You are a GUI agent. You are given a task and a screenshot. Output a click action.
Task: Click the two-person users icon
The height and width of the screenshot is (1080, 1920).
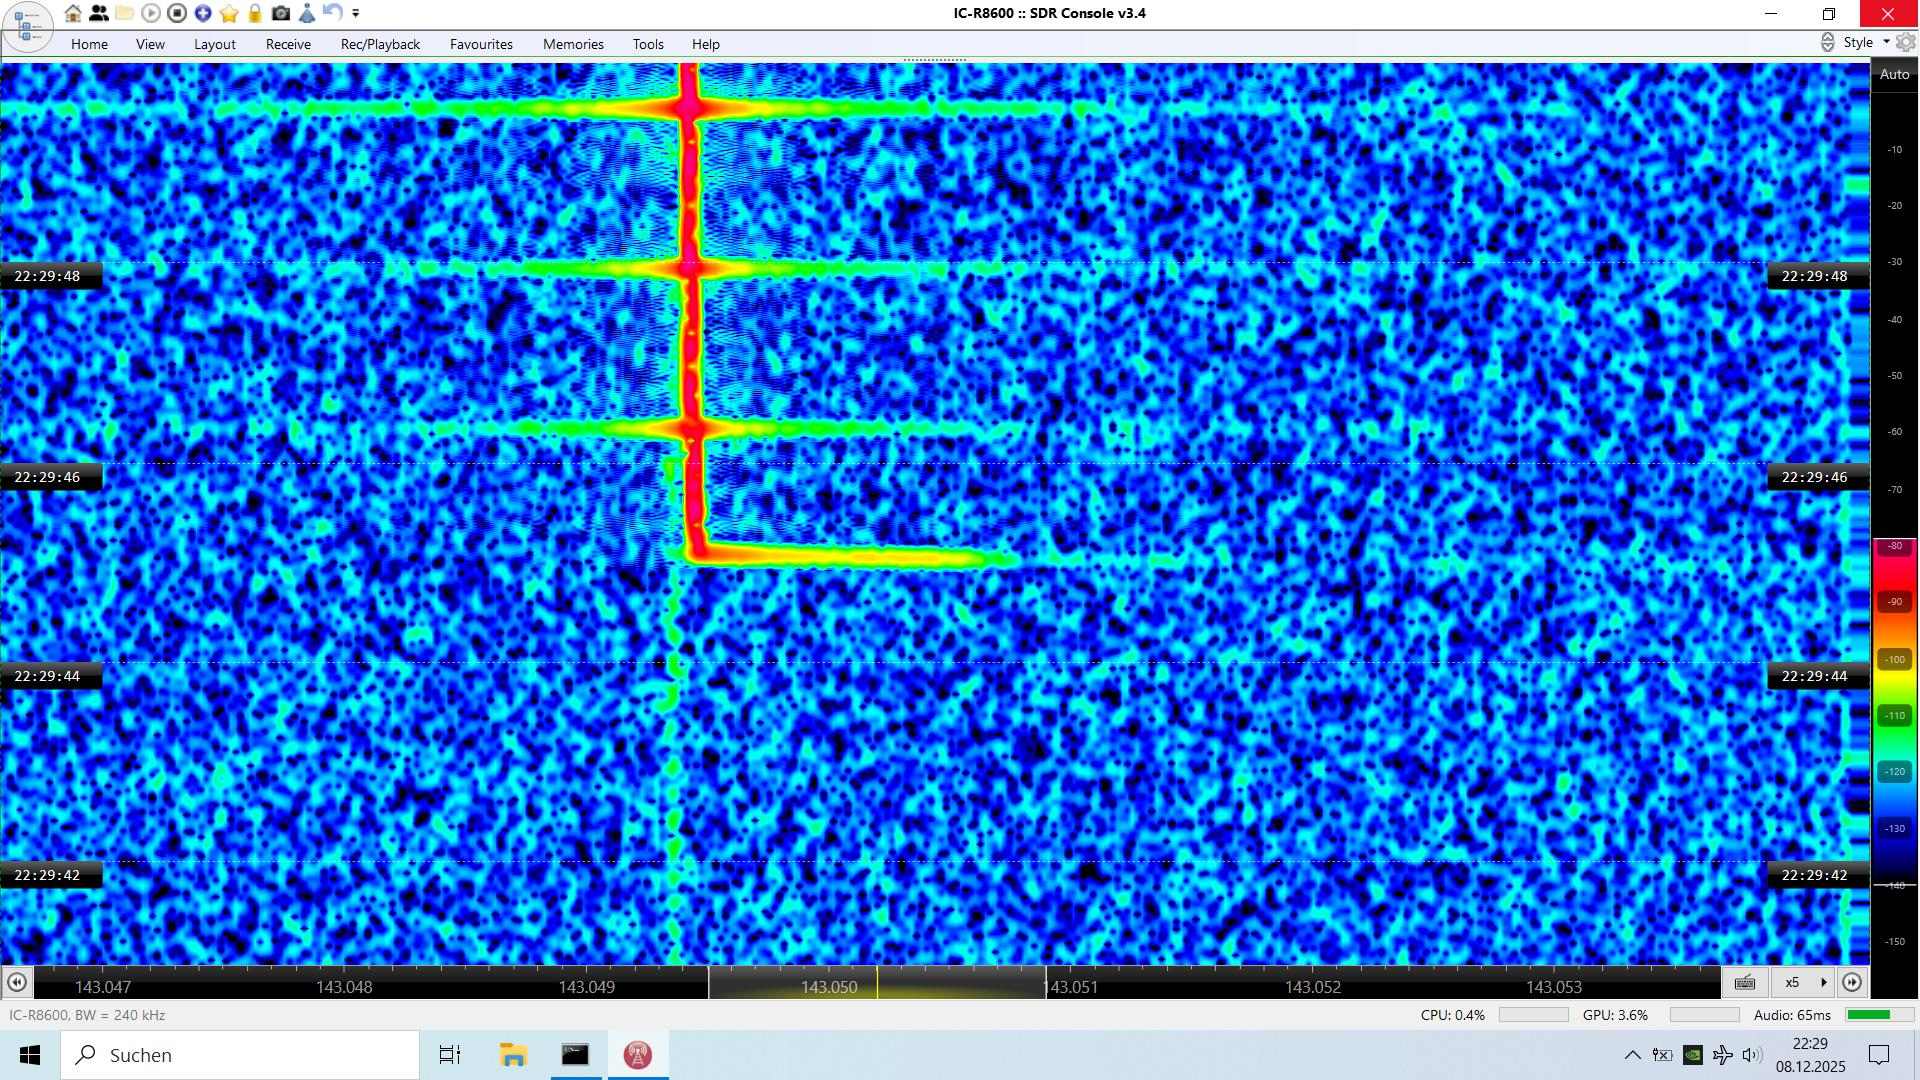[99, 13]
